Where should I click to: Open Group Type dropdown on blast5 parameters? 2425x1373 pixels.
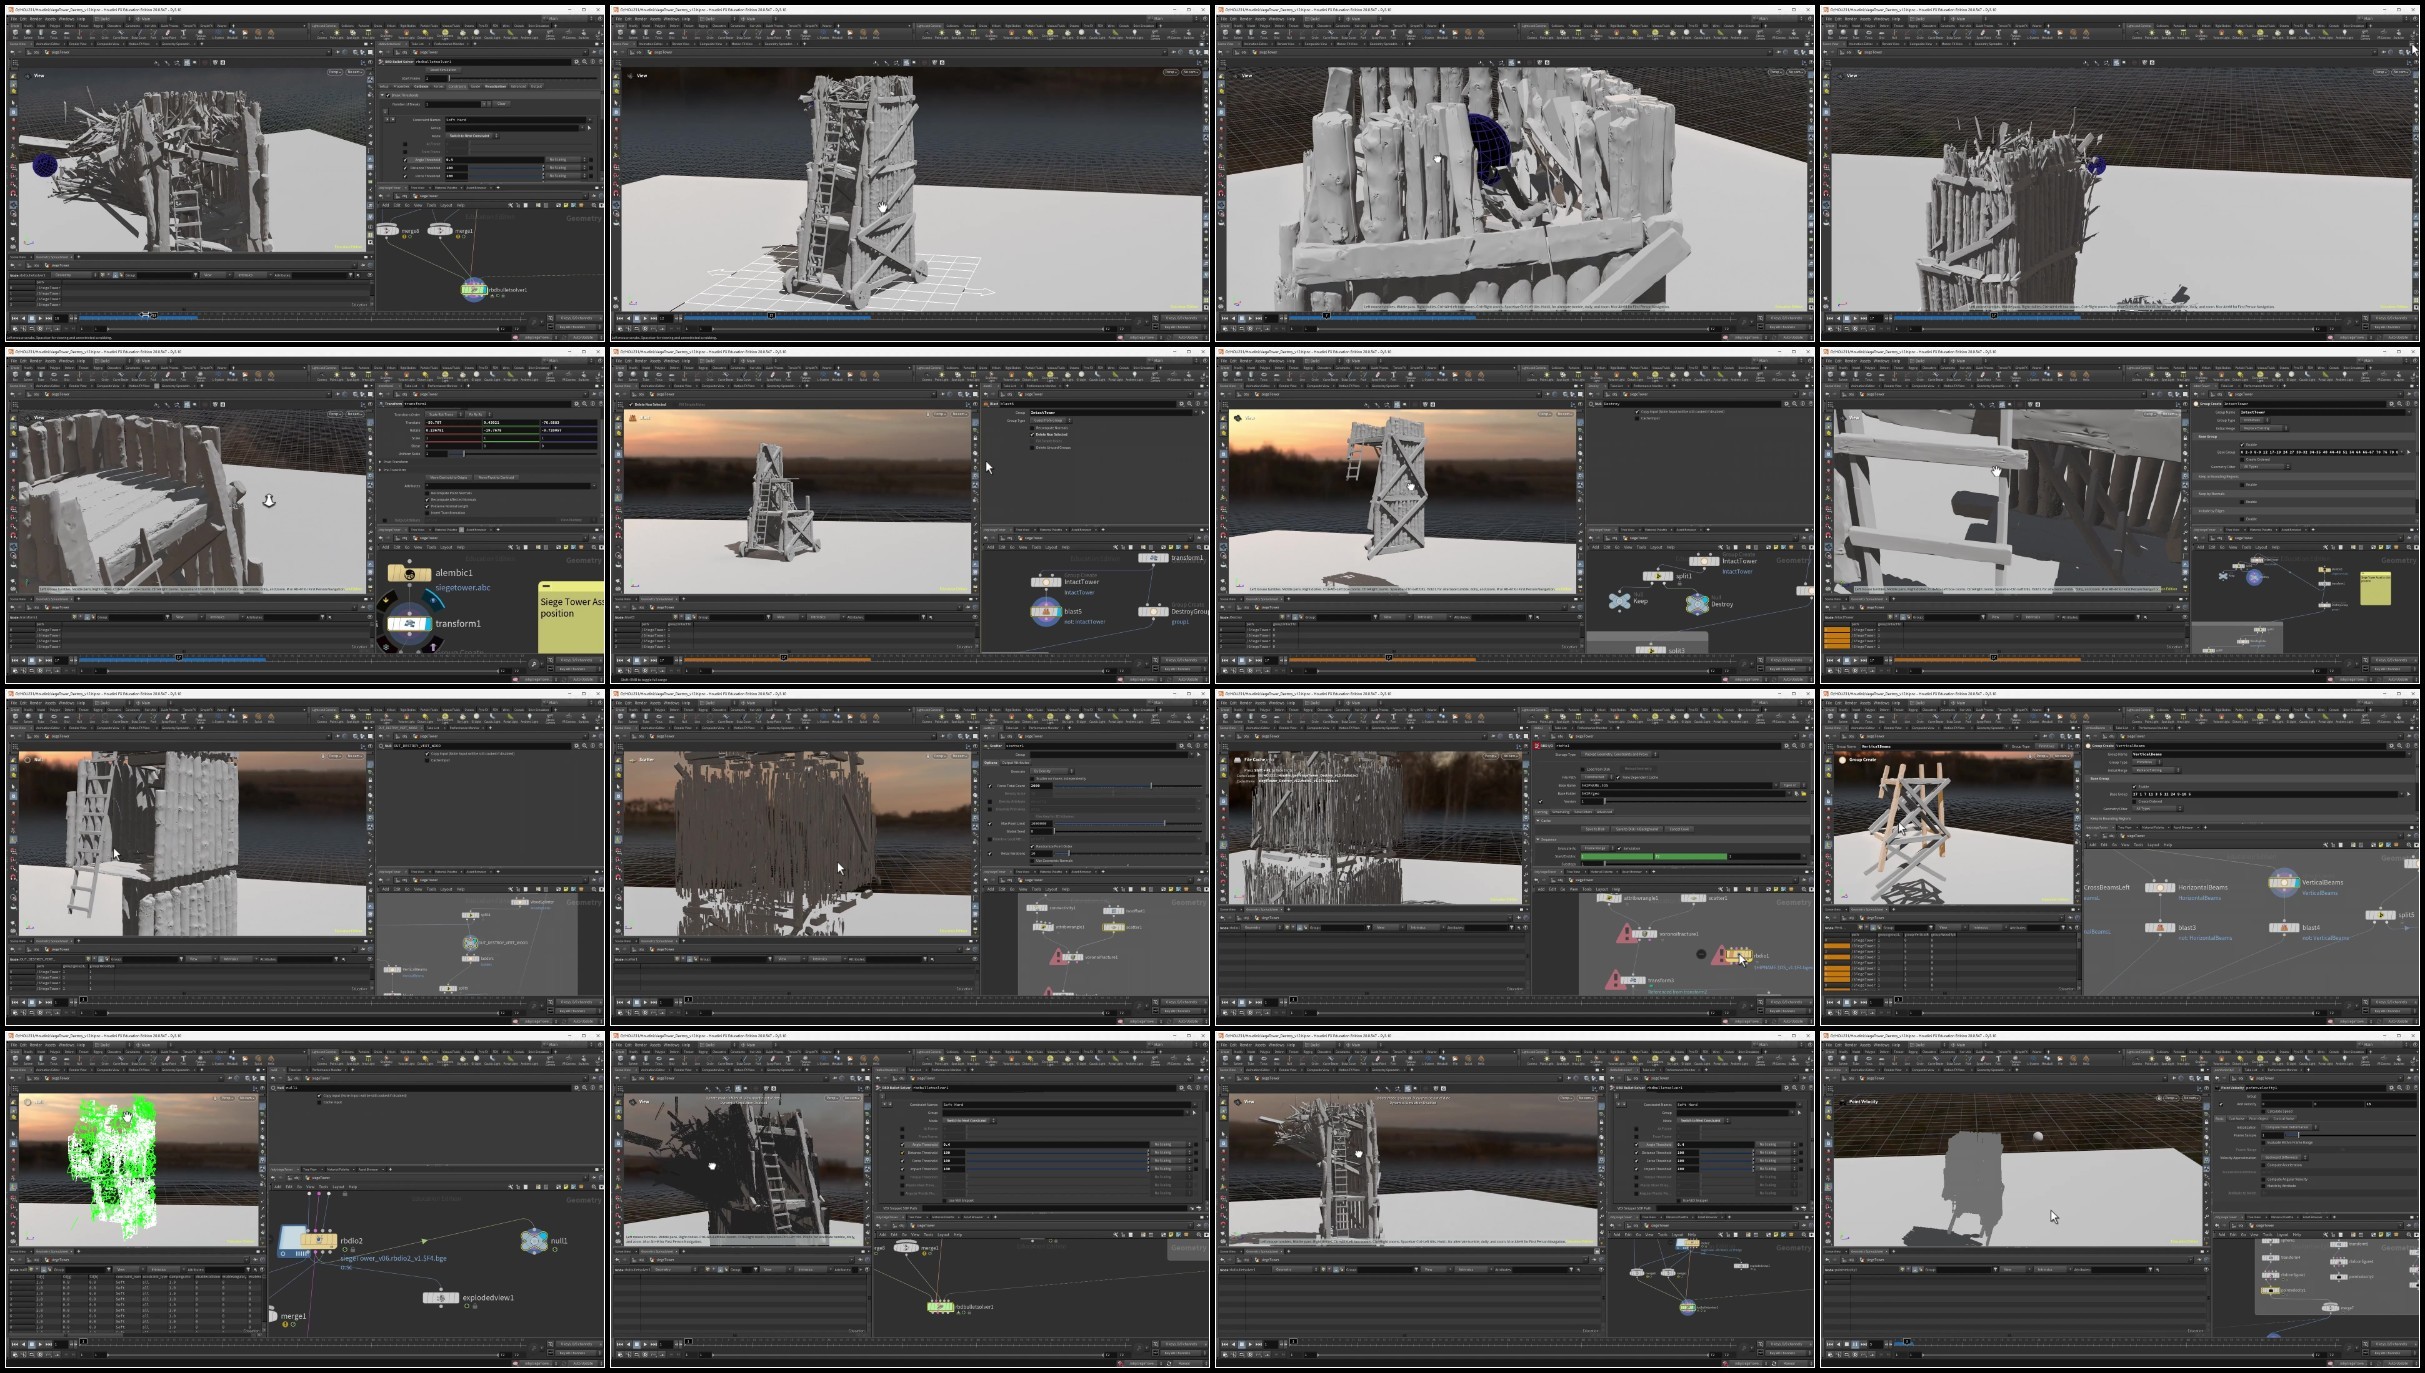[1051, 420]
